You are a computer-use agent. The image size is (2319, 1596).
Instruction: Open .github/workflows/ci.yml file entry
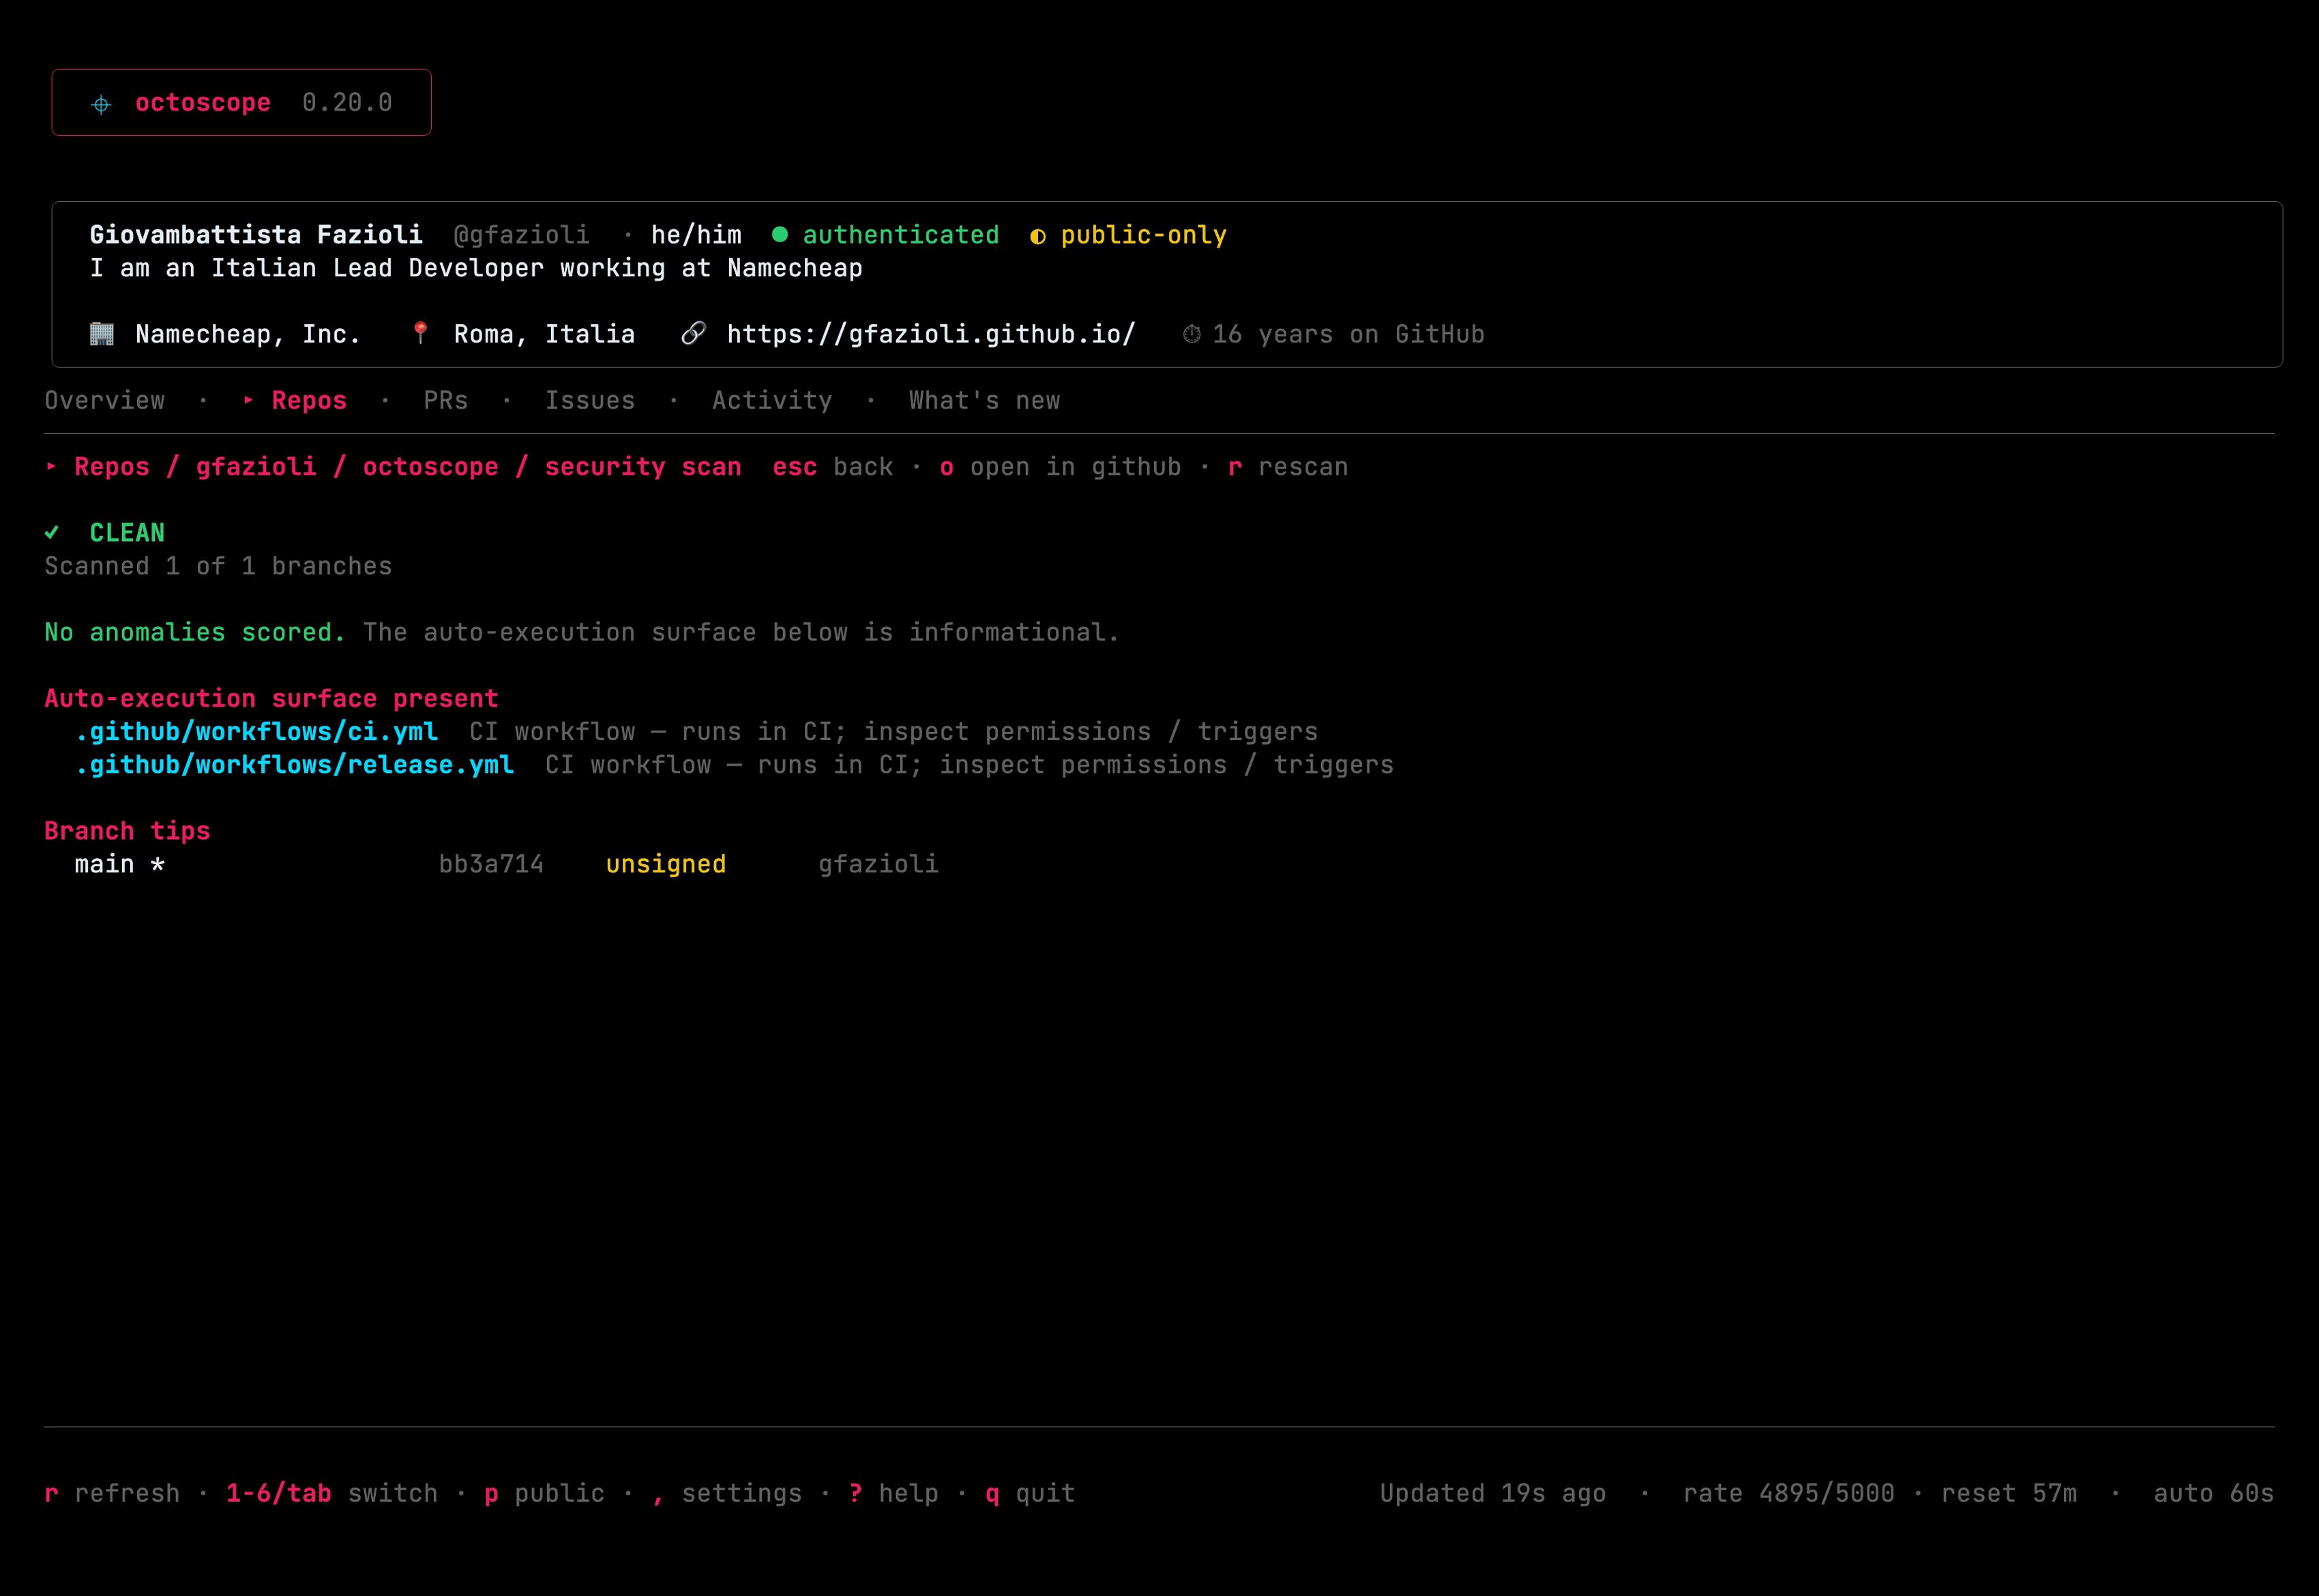[257, 732]
